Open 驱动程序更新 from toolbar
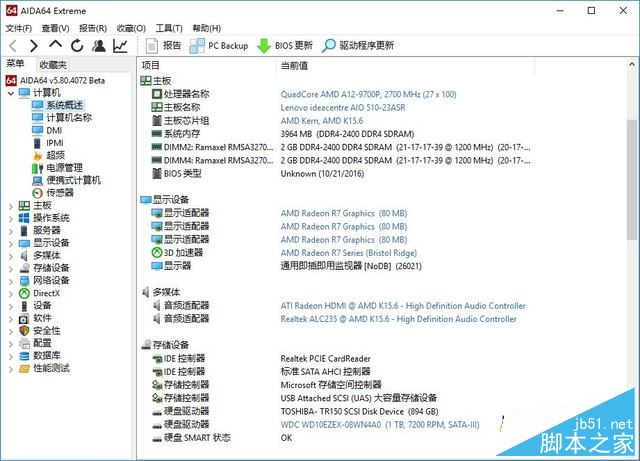The height and width of the screenshot is (461, 640). click(358, 46)
